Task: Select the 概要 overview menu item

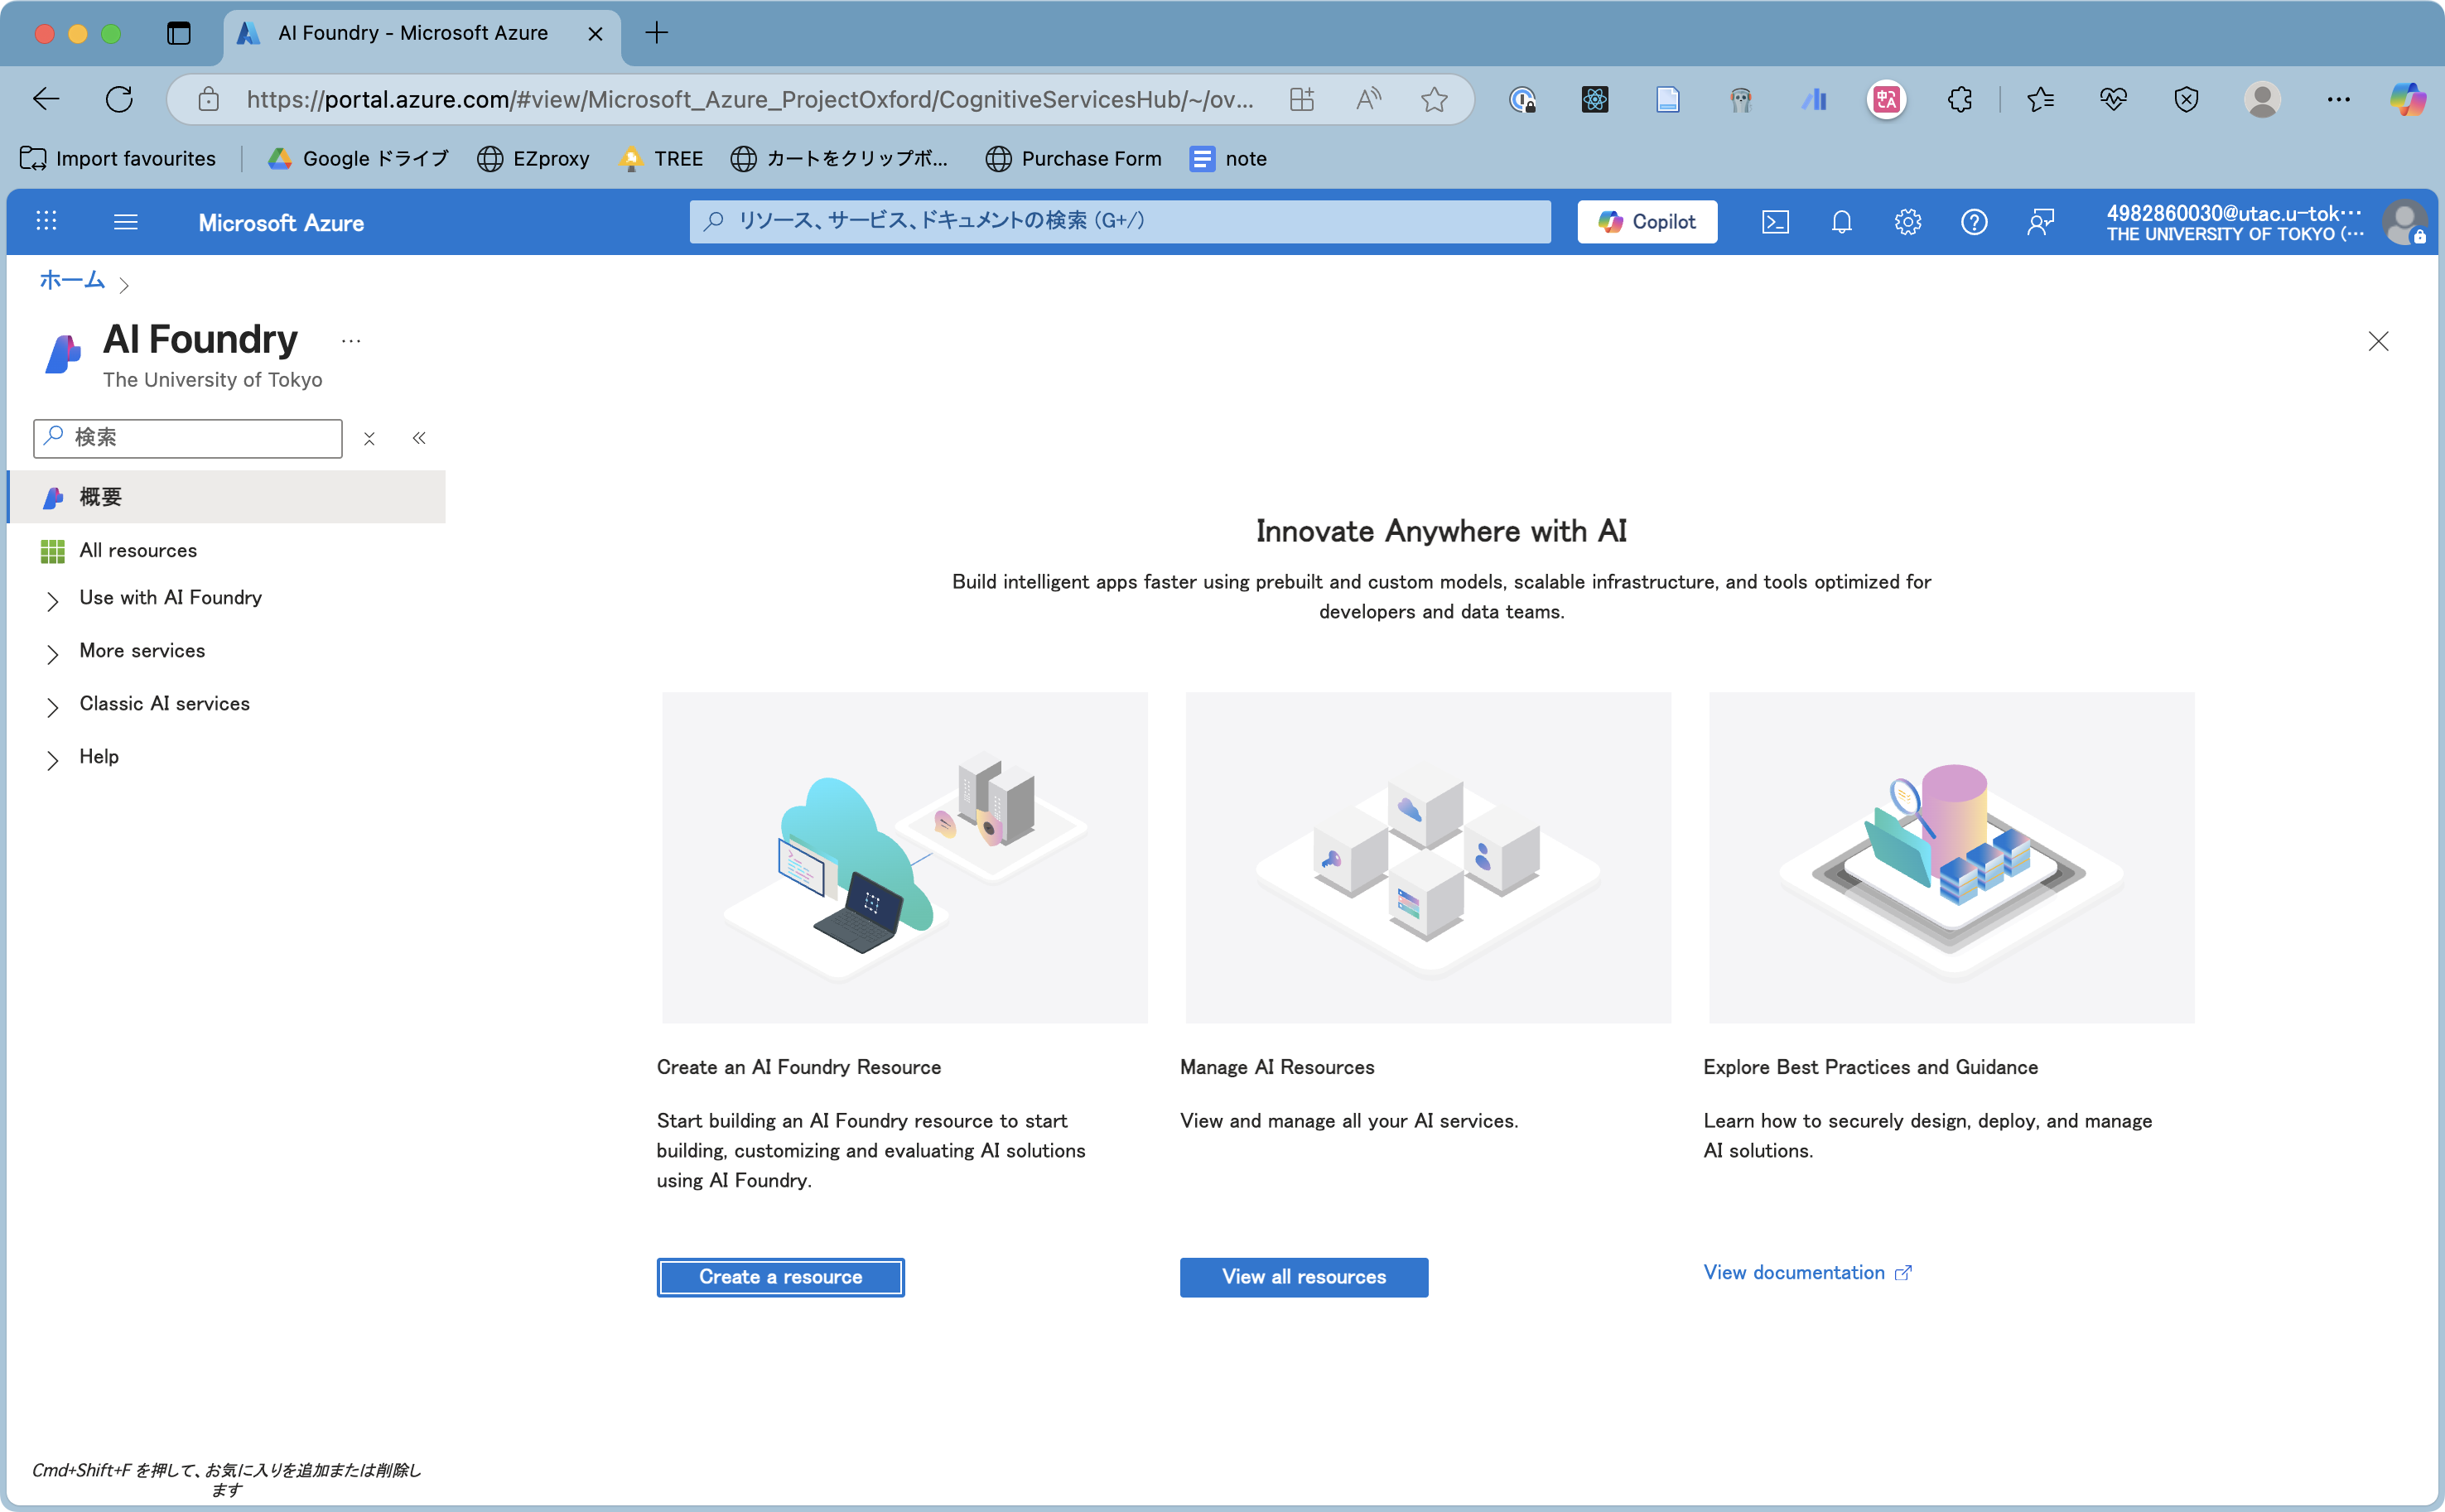Action: 100,497
